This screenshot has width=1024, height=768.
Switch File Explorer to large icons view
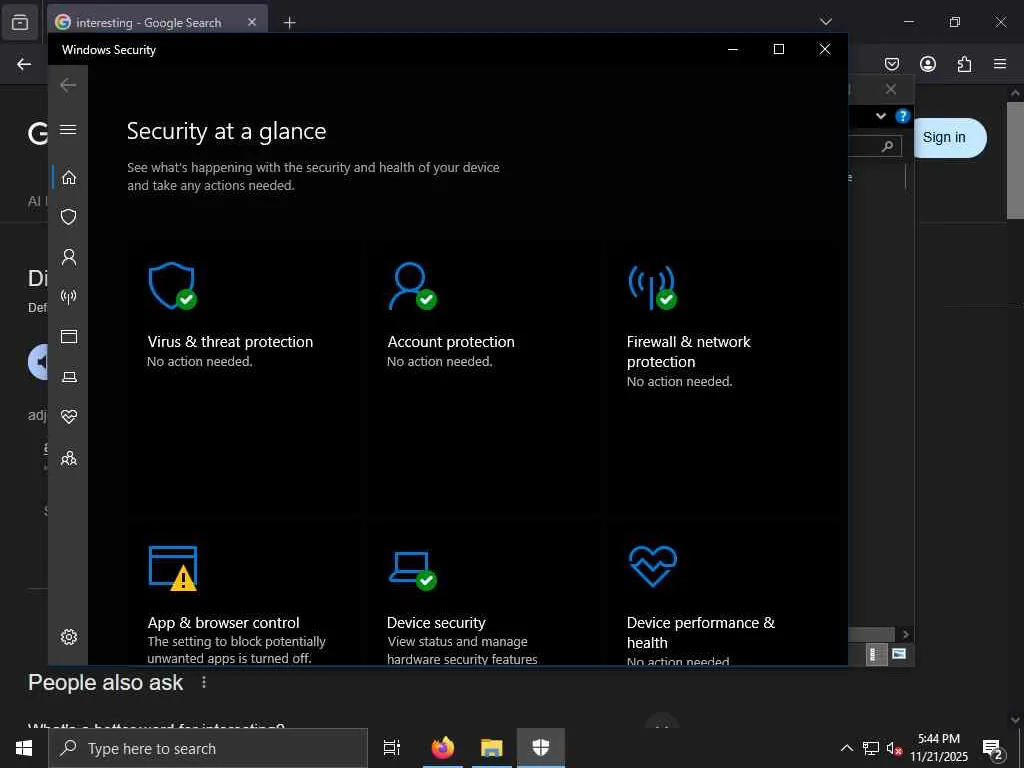coord(899,654)
